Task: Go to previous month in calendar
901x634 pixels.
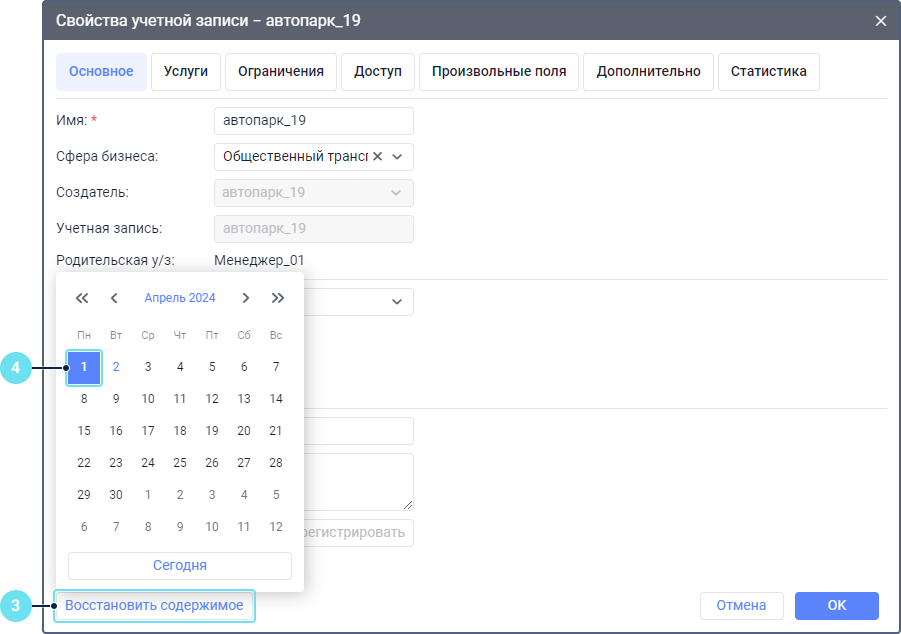Action: 114,298
